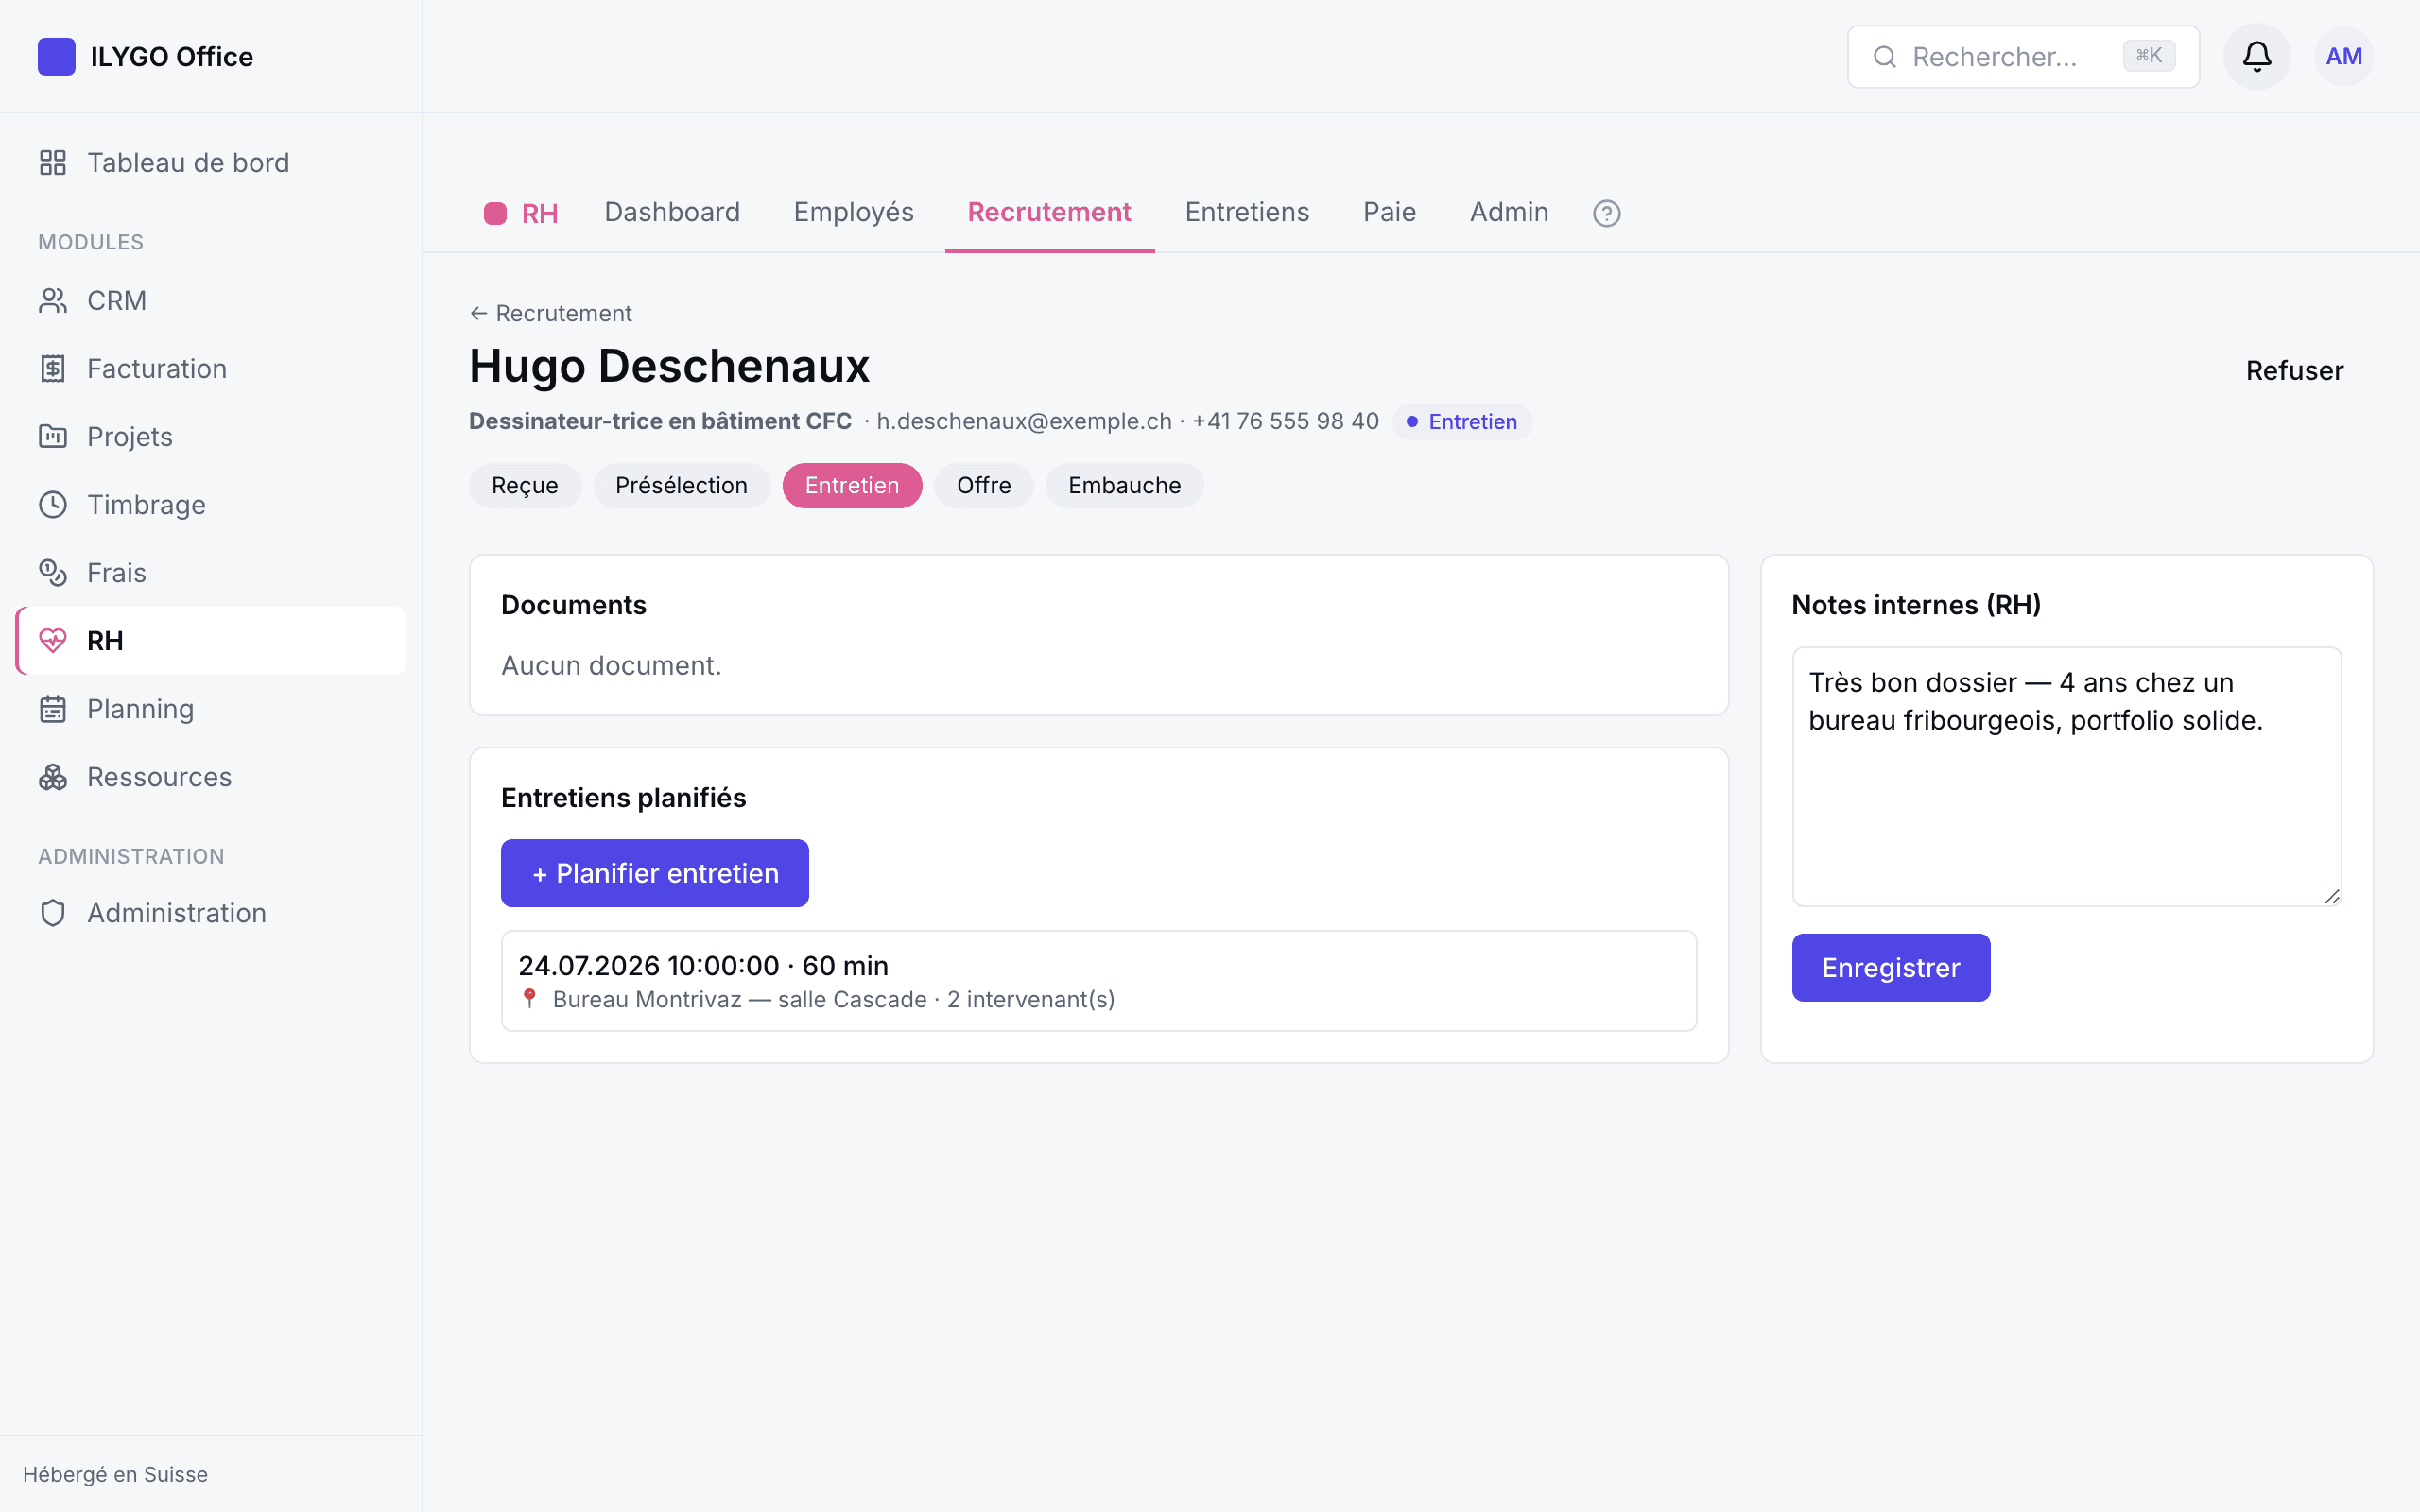Set candidate stage to Embauche
The height and width of the screenshot is (1512, 2420).
coord(1124,486)
